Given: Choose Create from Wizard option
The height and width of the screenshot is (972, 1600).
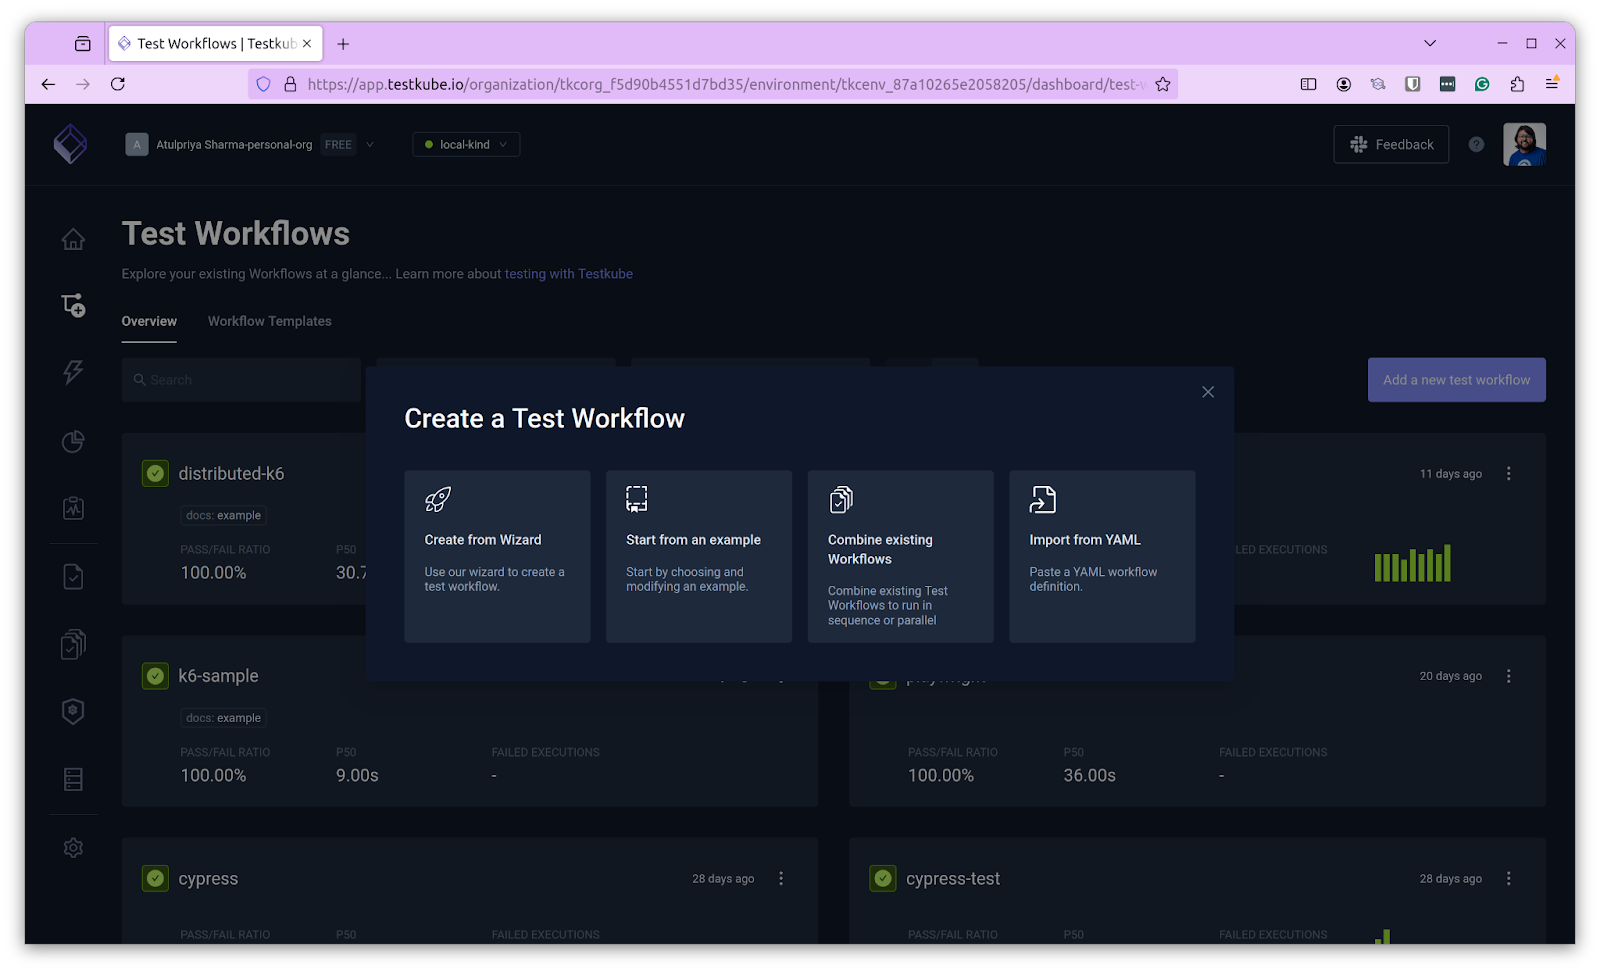Looking at the screenshot, I should pos(497,556).
